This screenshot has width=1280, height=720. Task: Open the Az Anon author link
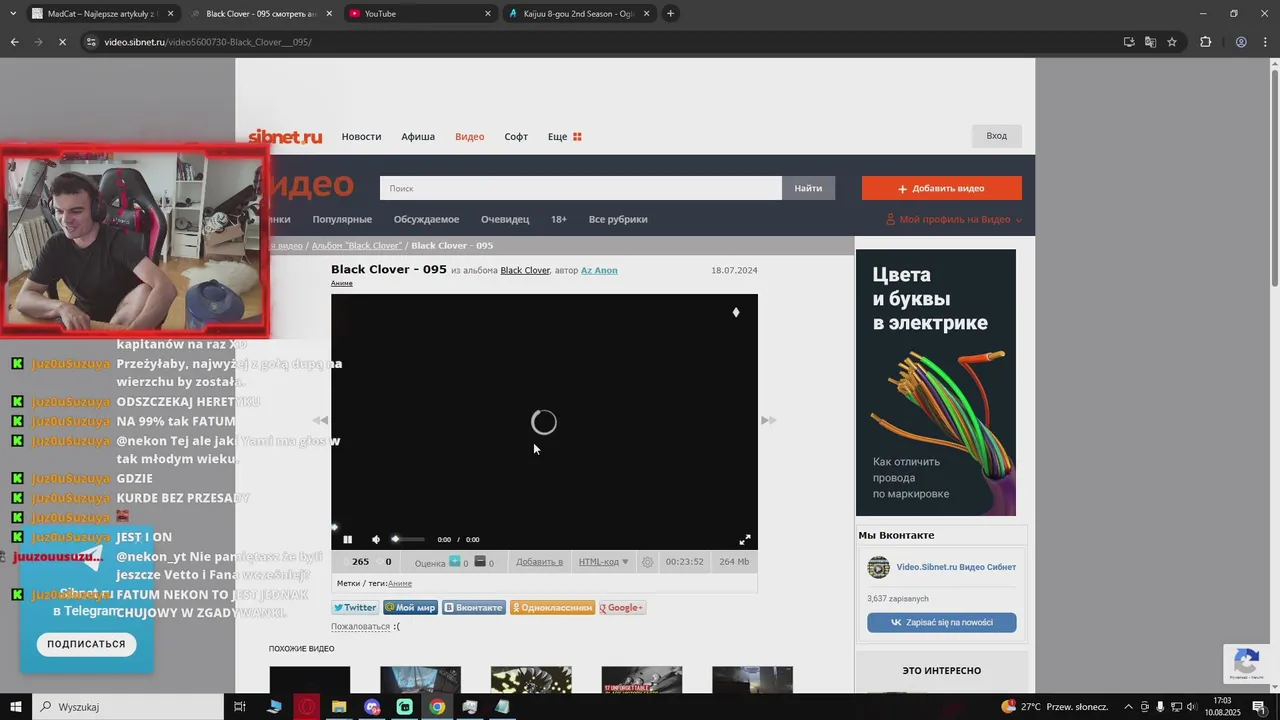[599, 270]
